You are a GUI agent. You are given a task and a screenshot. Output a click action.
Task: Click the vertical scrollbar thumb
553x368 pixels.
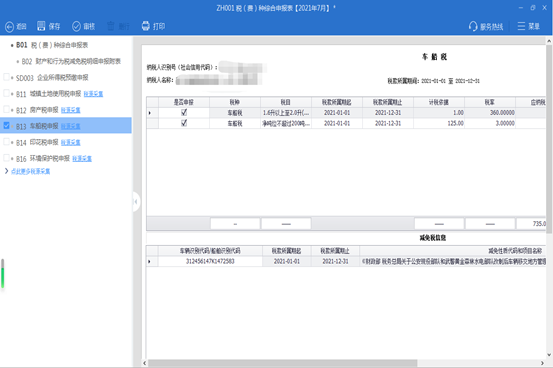pos(549,139)
